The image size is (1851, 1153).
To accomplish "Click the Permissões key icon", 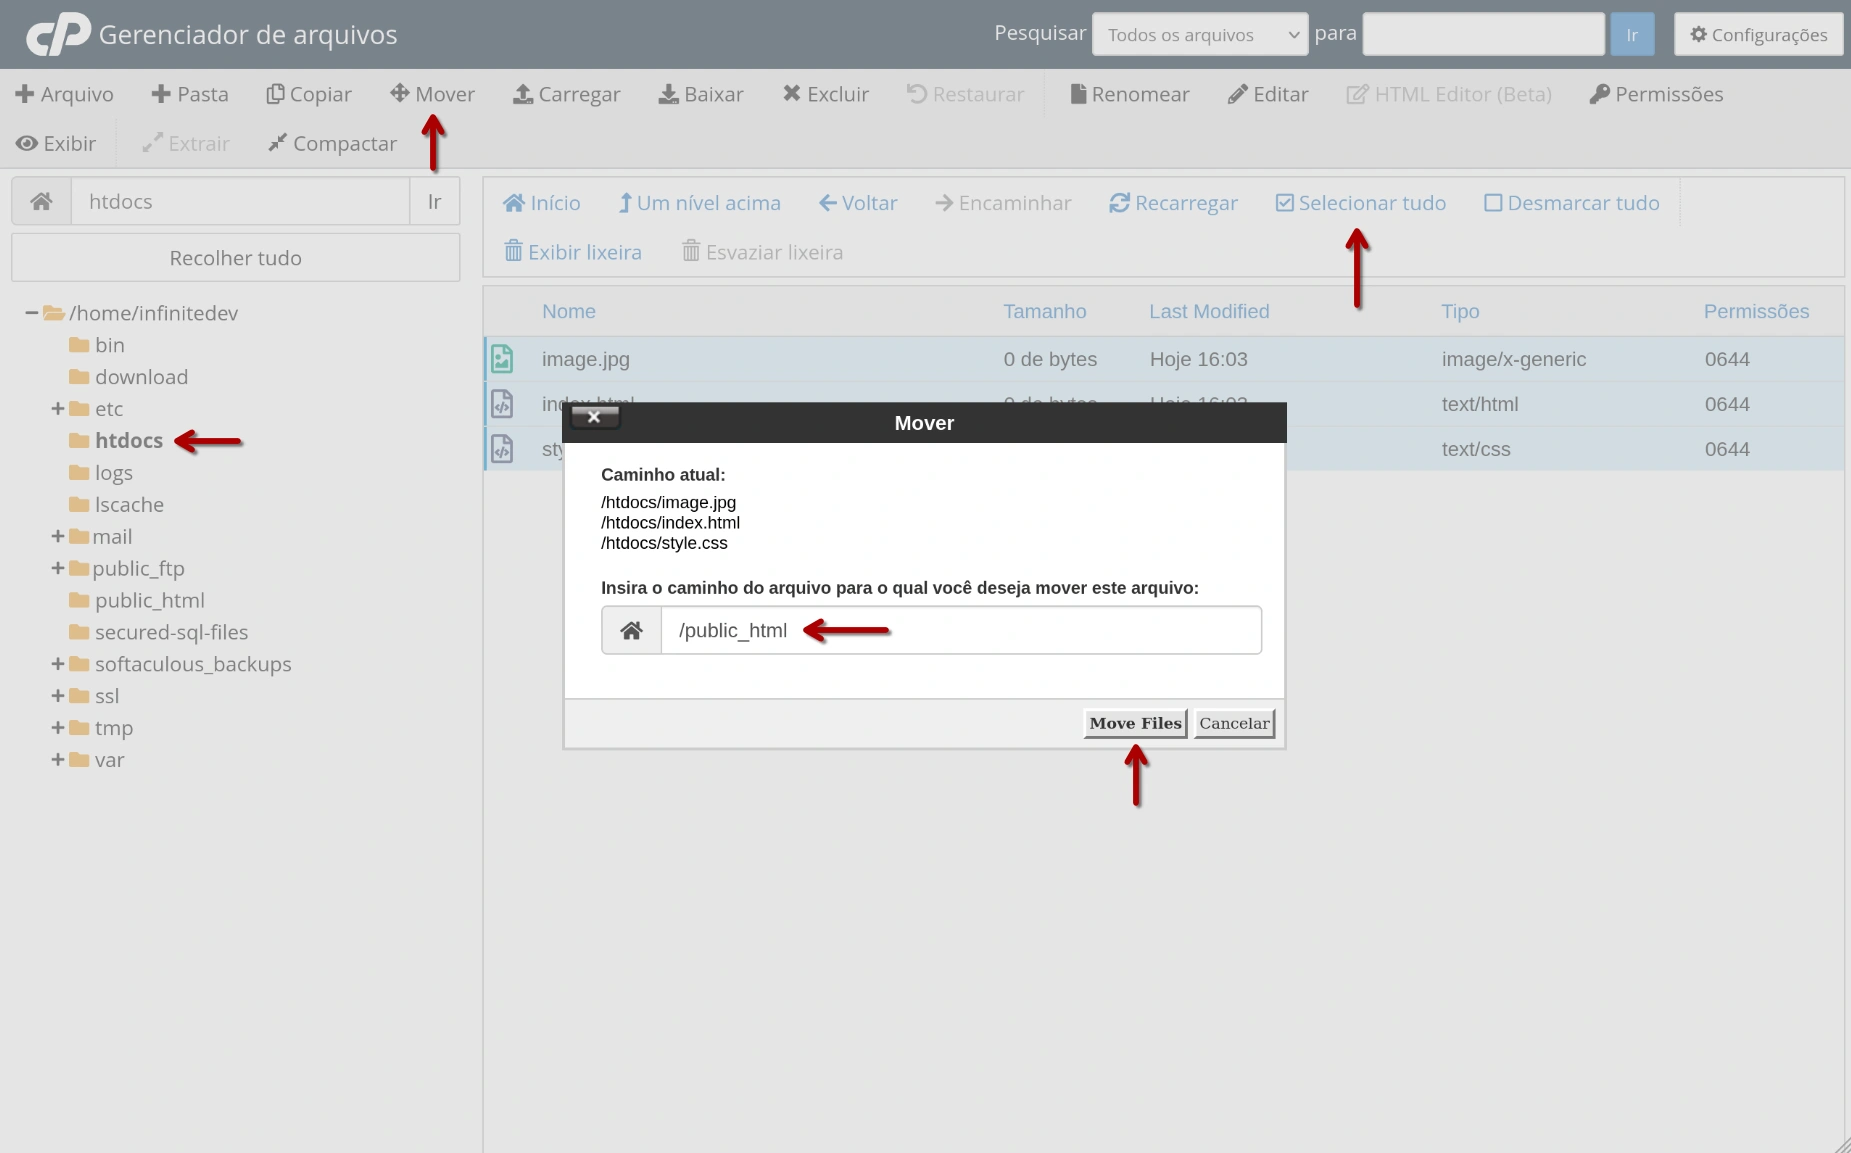I will [1655, 94].
